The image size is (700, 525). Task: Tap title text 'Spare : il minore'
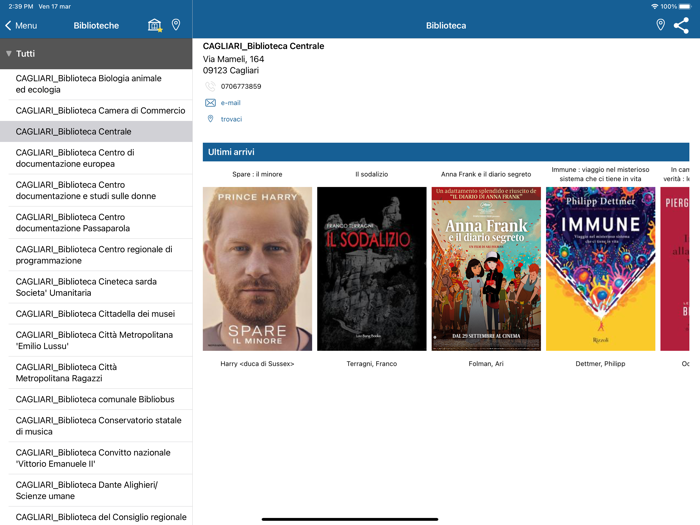click(x=257, y=174)
